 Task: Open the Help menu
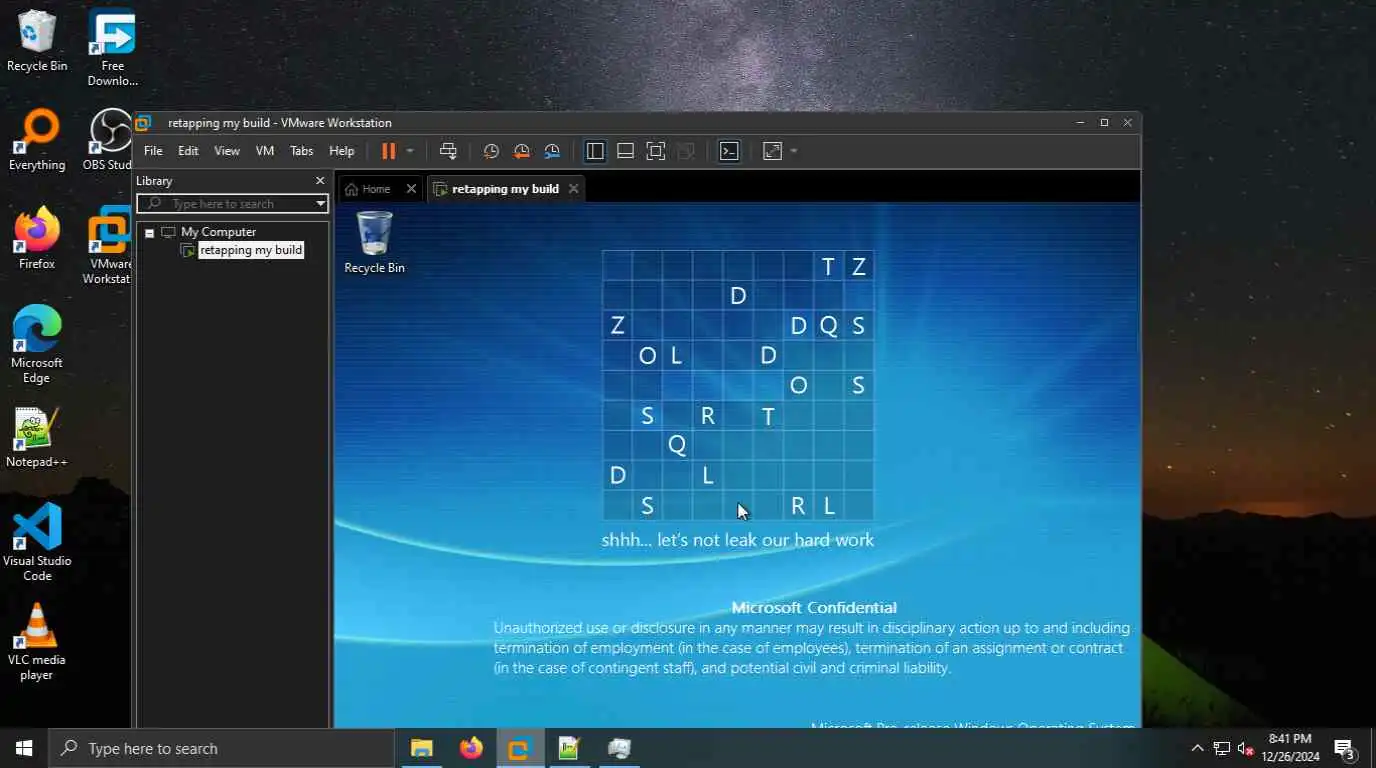click(342, 151)
